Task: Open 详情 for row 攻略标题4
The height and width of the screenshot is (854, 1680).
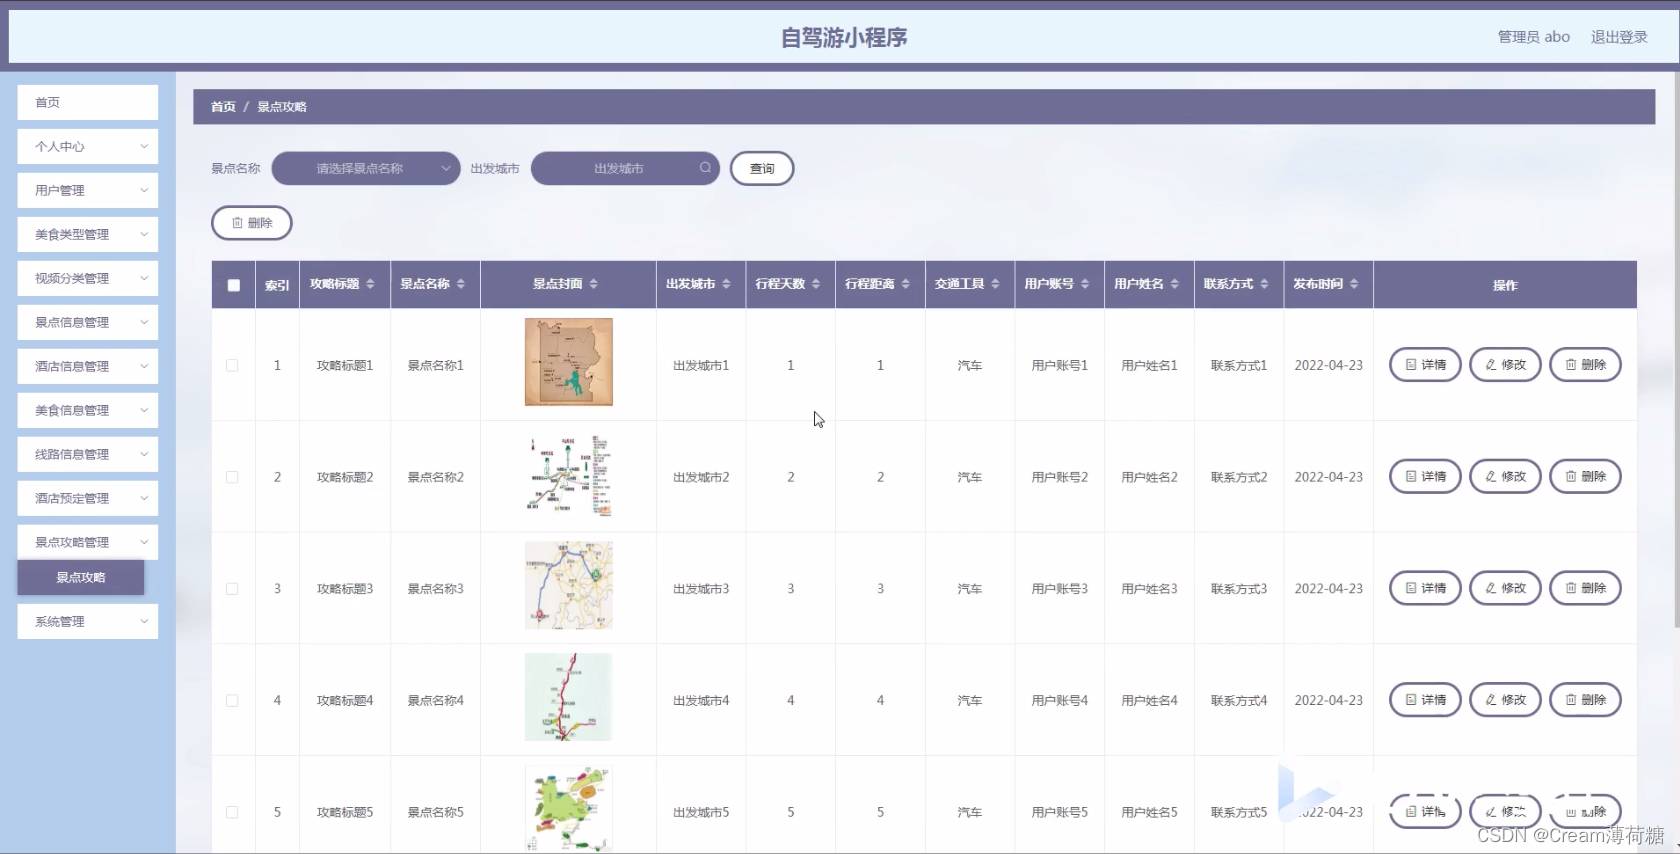Action: (x=1425, y=700)
